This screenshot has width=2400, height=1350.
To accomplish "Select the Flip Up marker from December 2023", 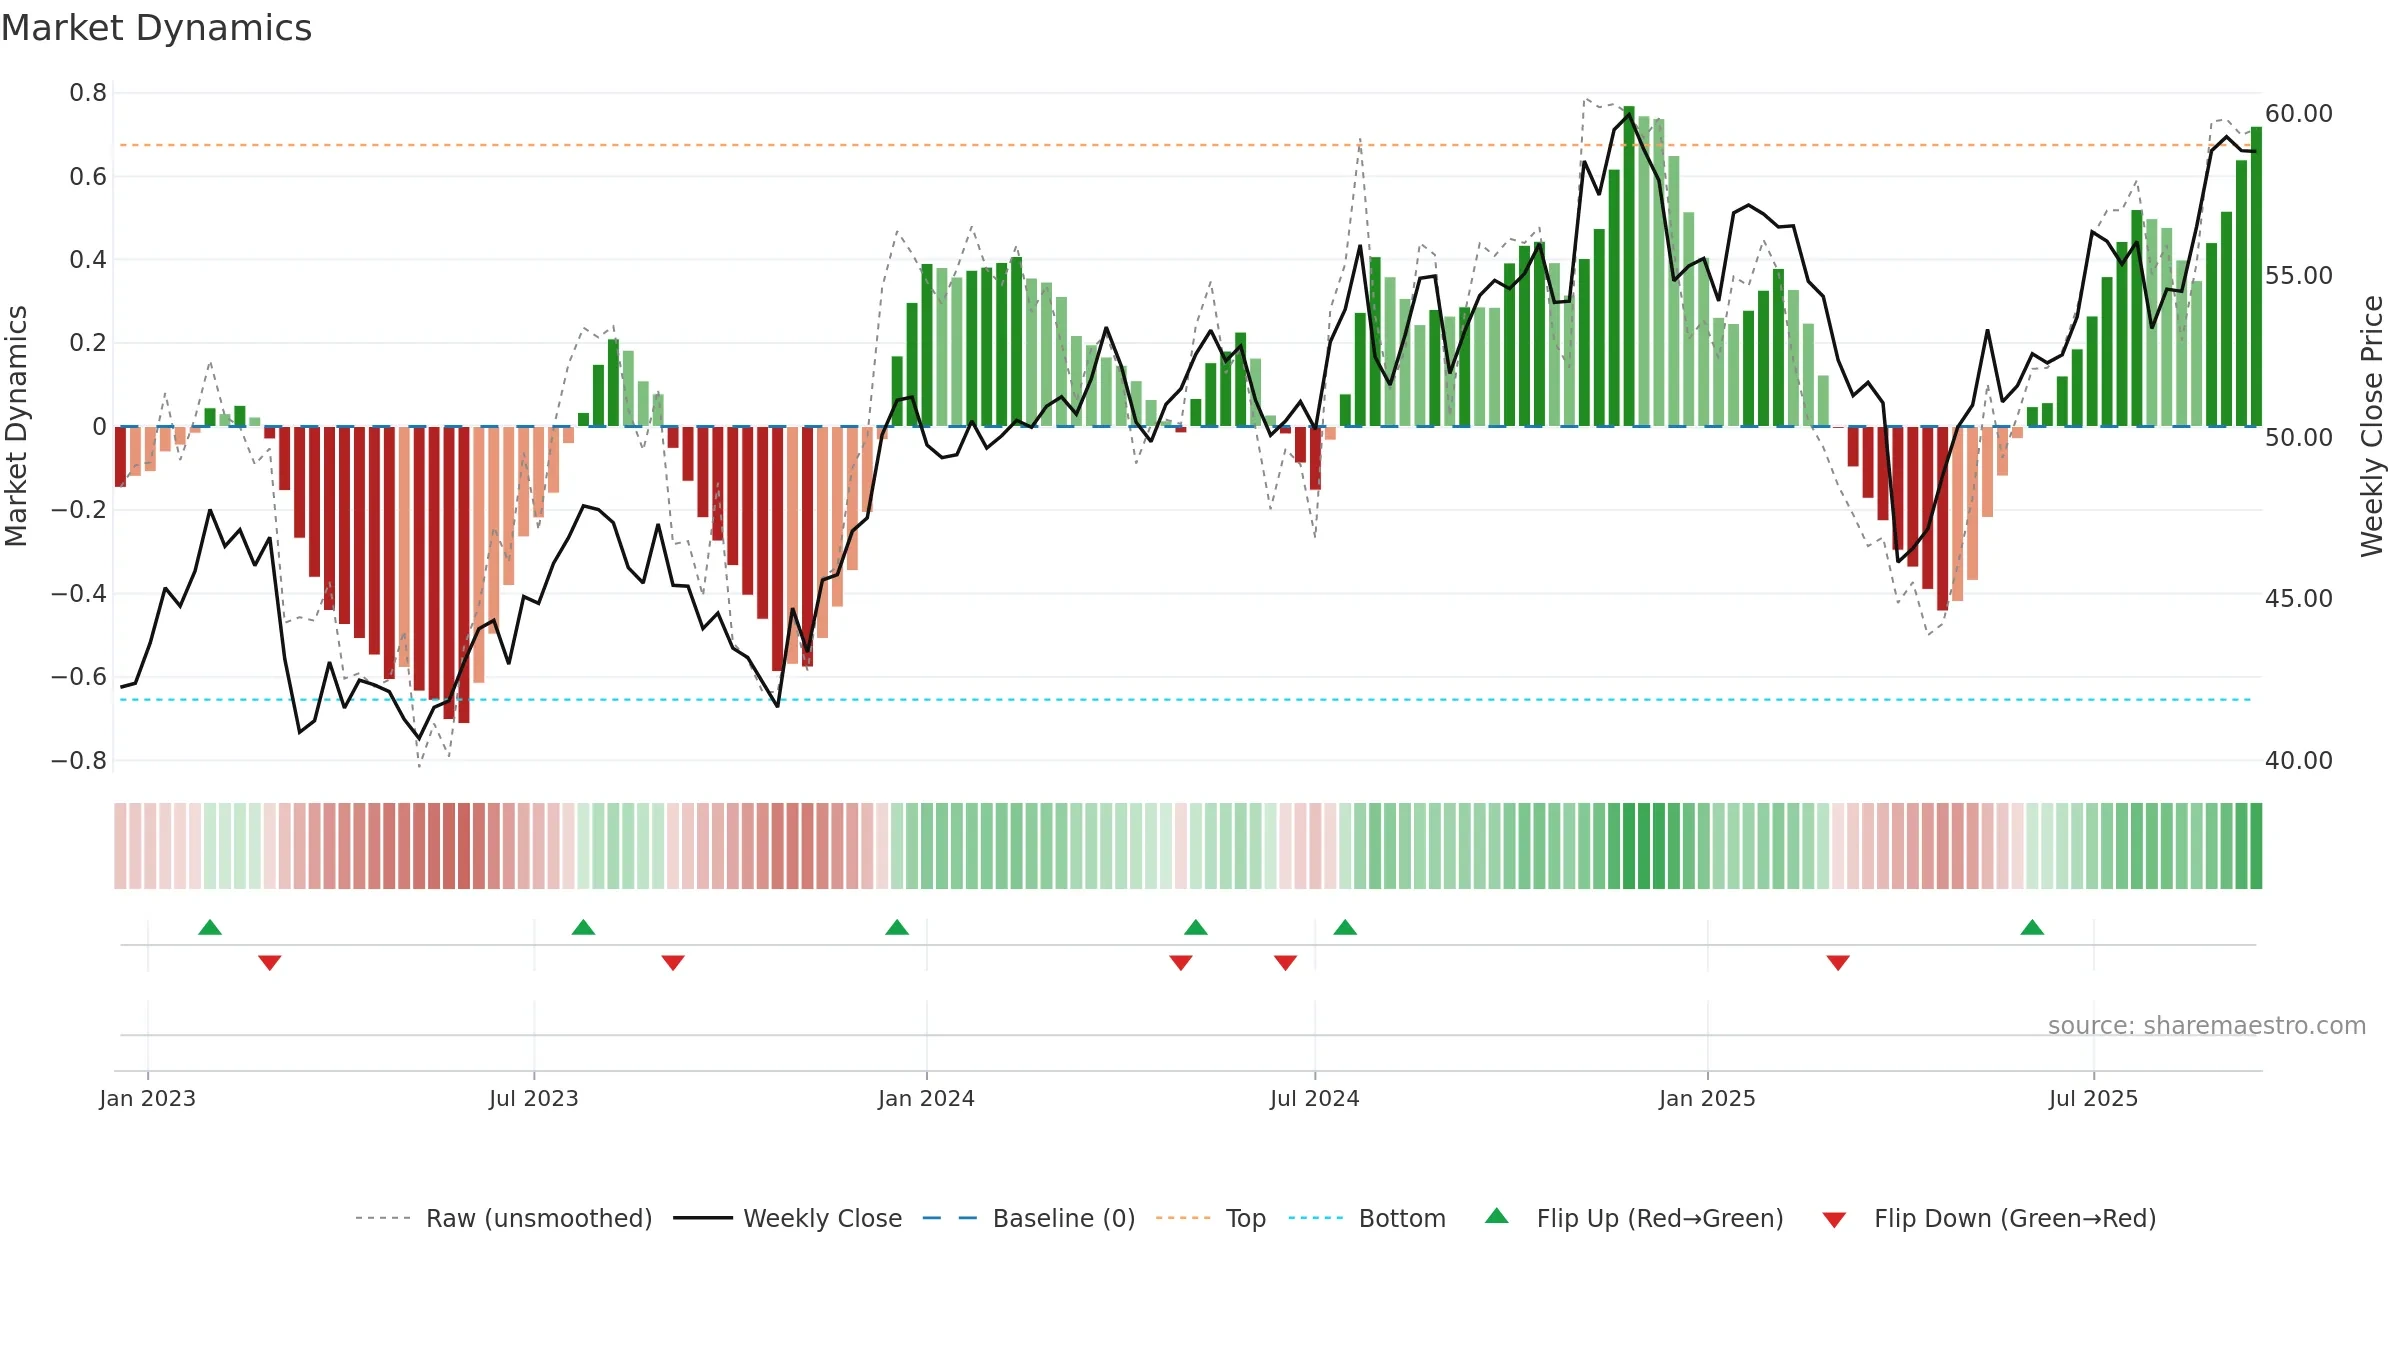I will (897, 927).
